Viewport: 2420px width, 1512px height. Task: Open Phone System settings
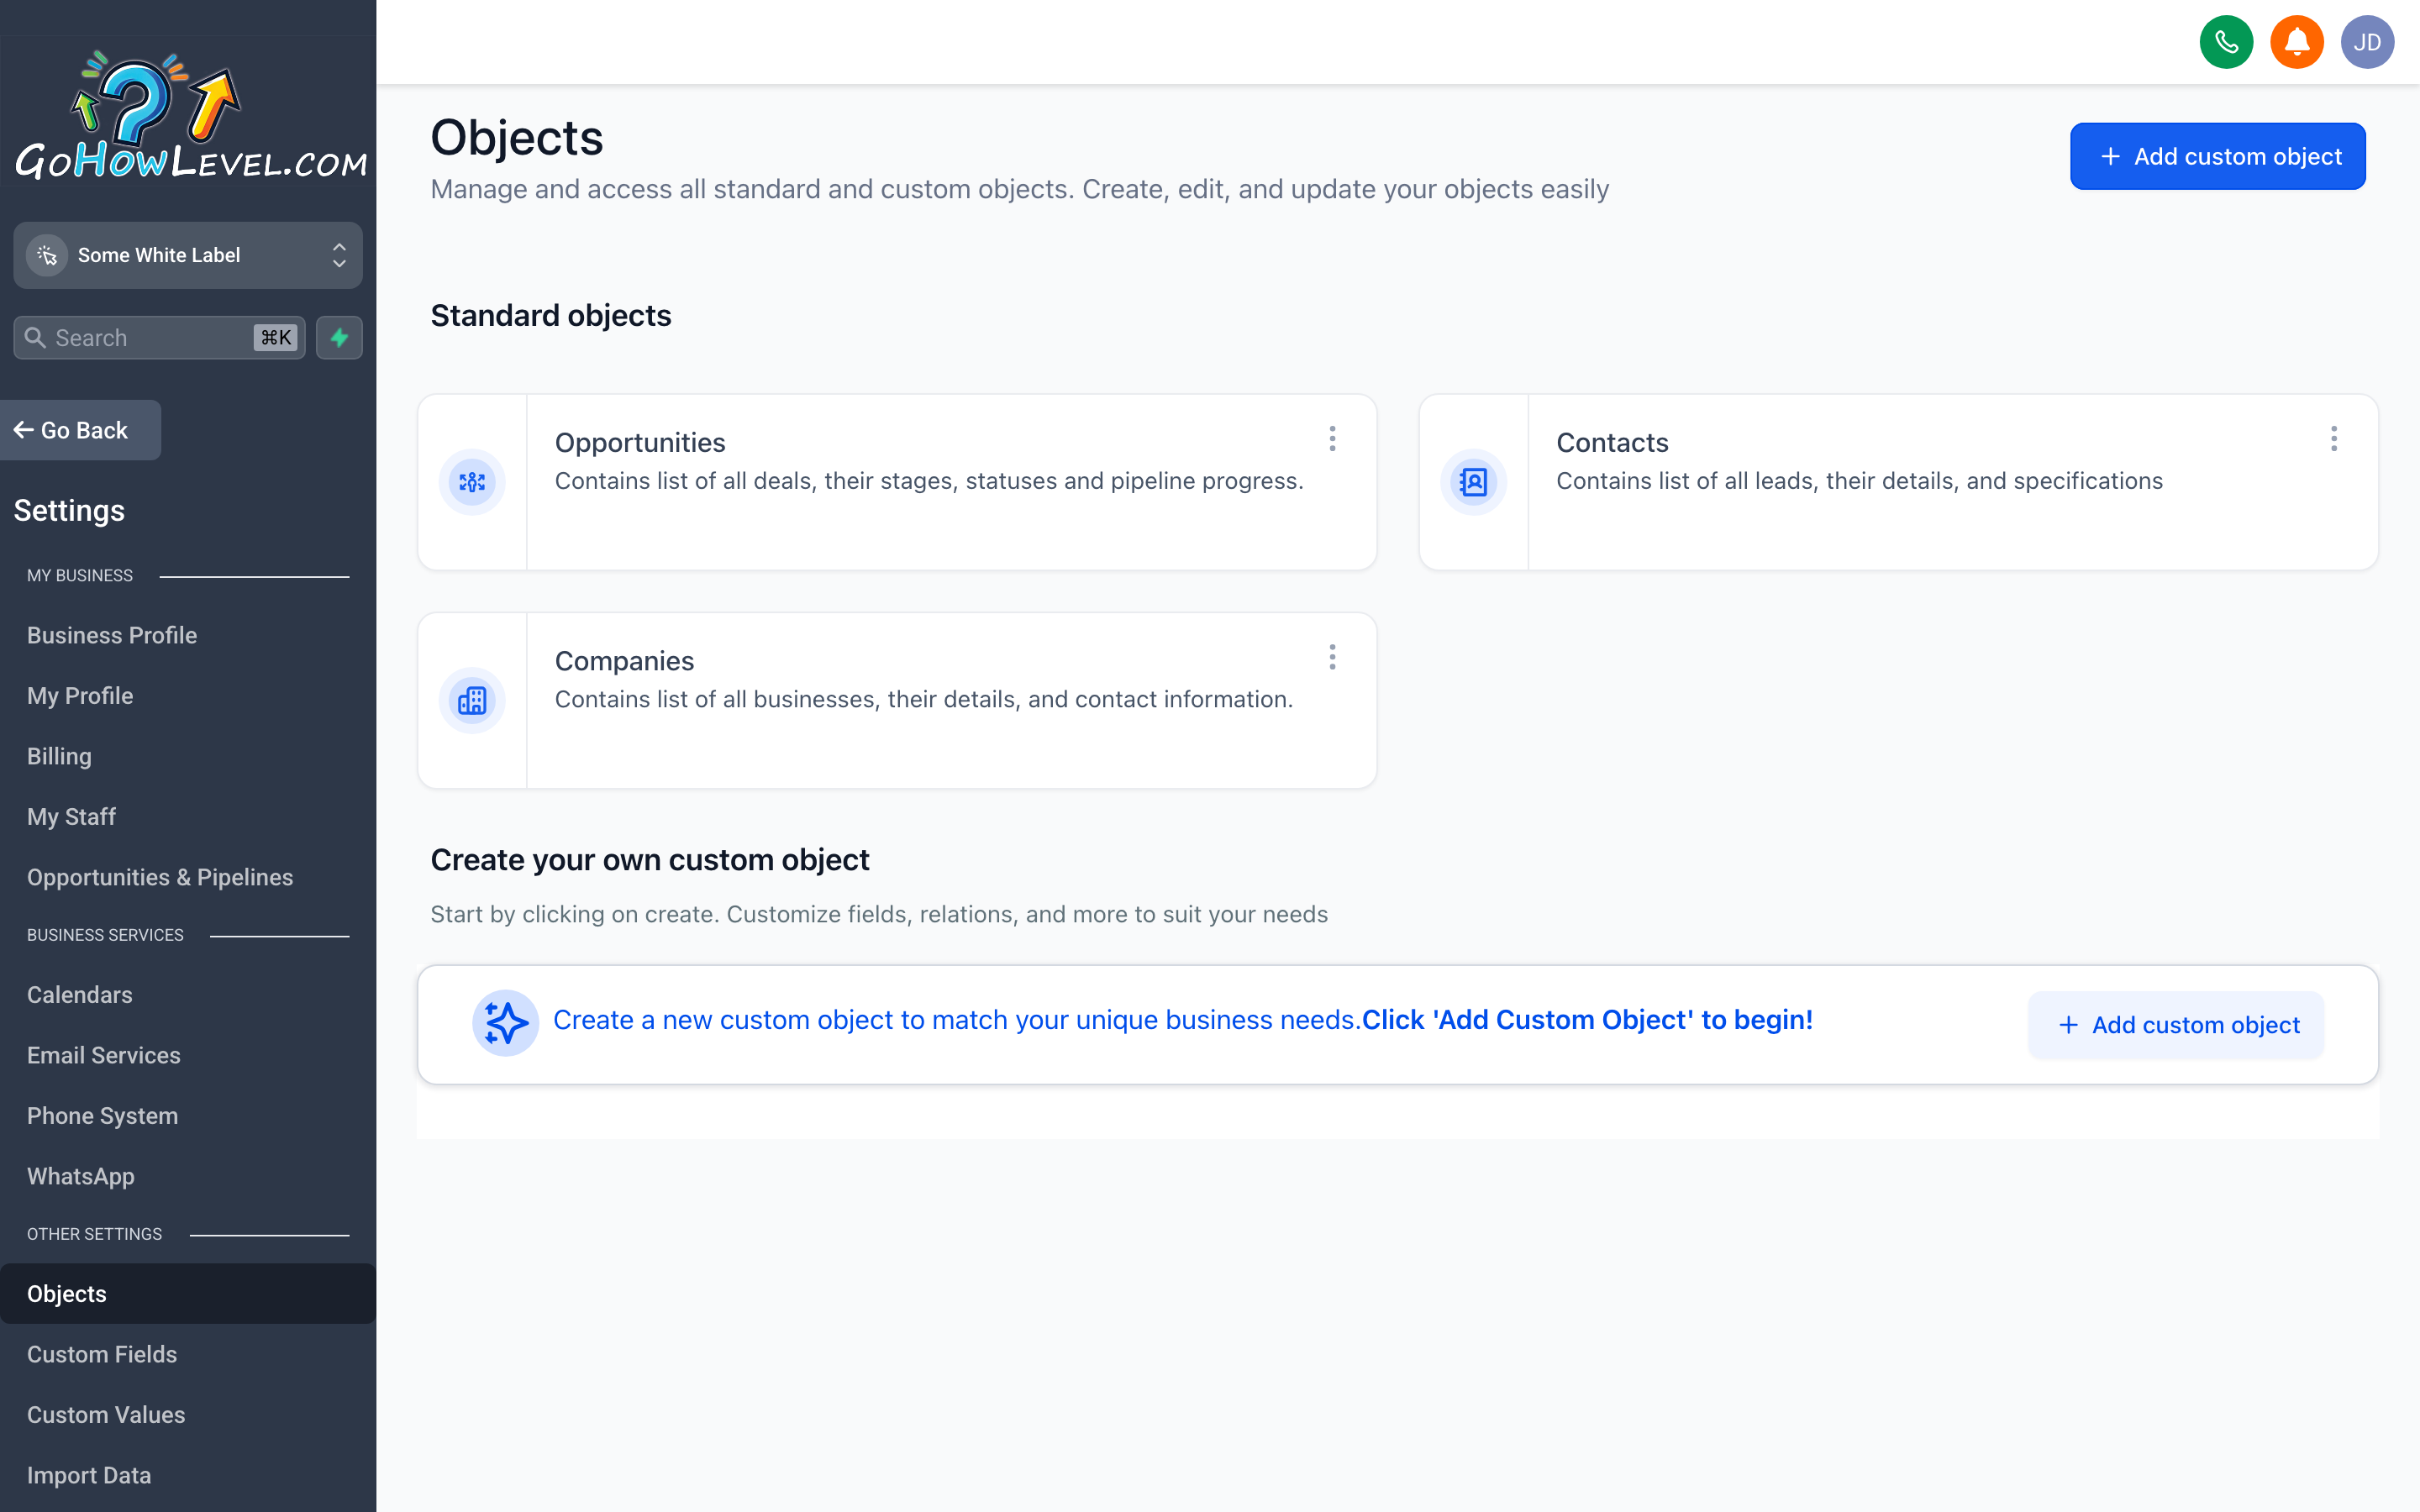[x=102, y=1116]
